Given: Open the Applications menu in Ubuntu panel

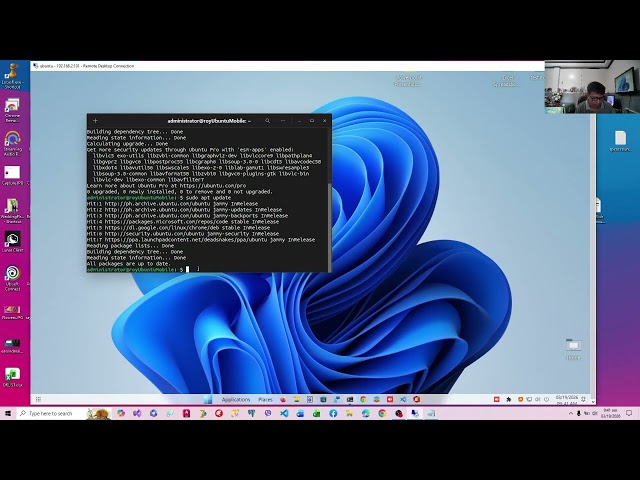Looking at the screenshot, I should 236,400.
